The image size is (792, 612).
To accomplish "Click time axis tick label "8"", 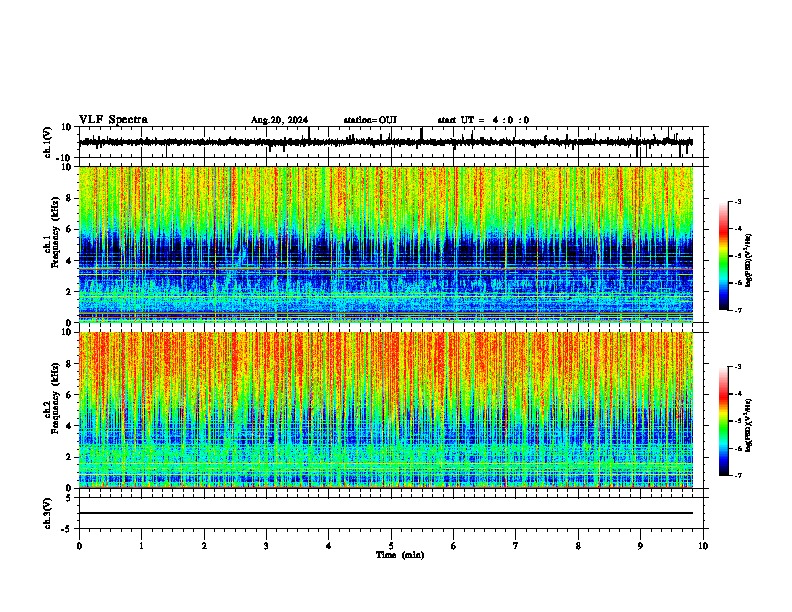I will (x=578, y=546).
